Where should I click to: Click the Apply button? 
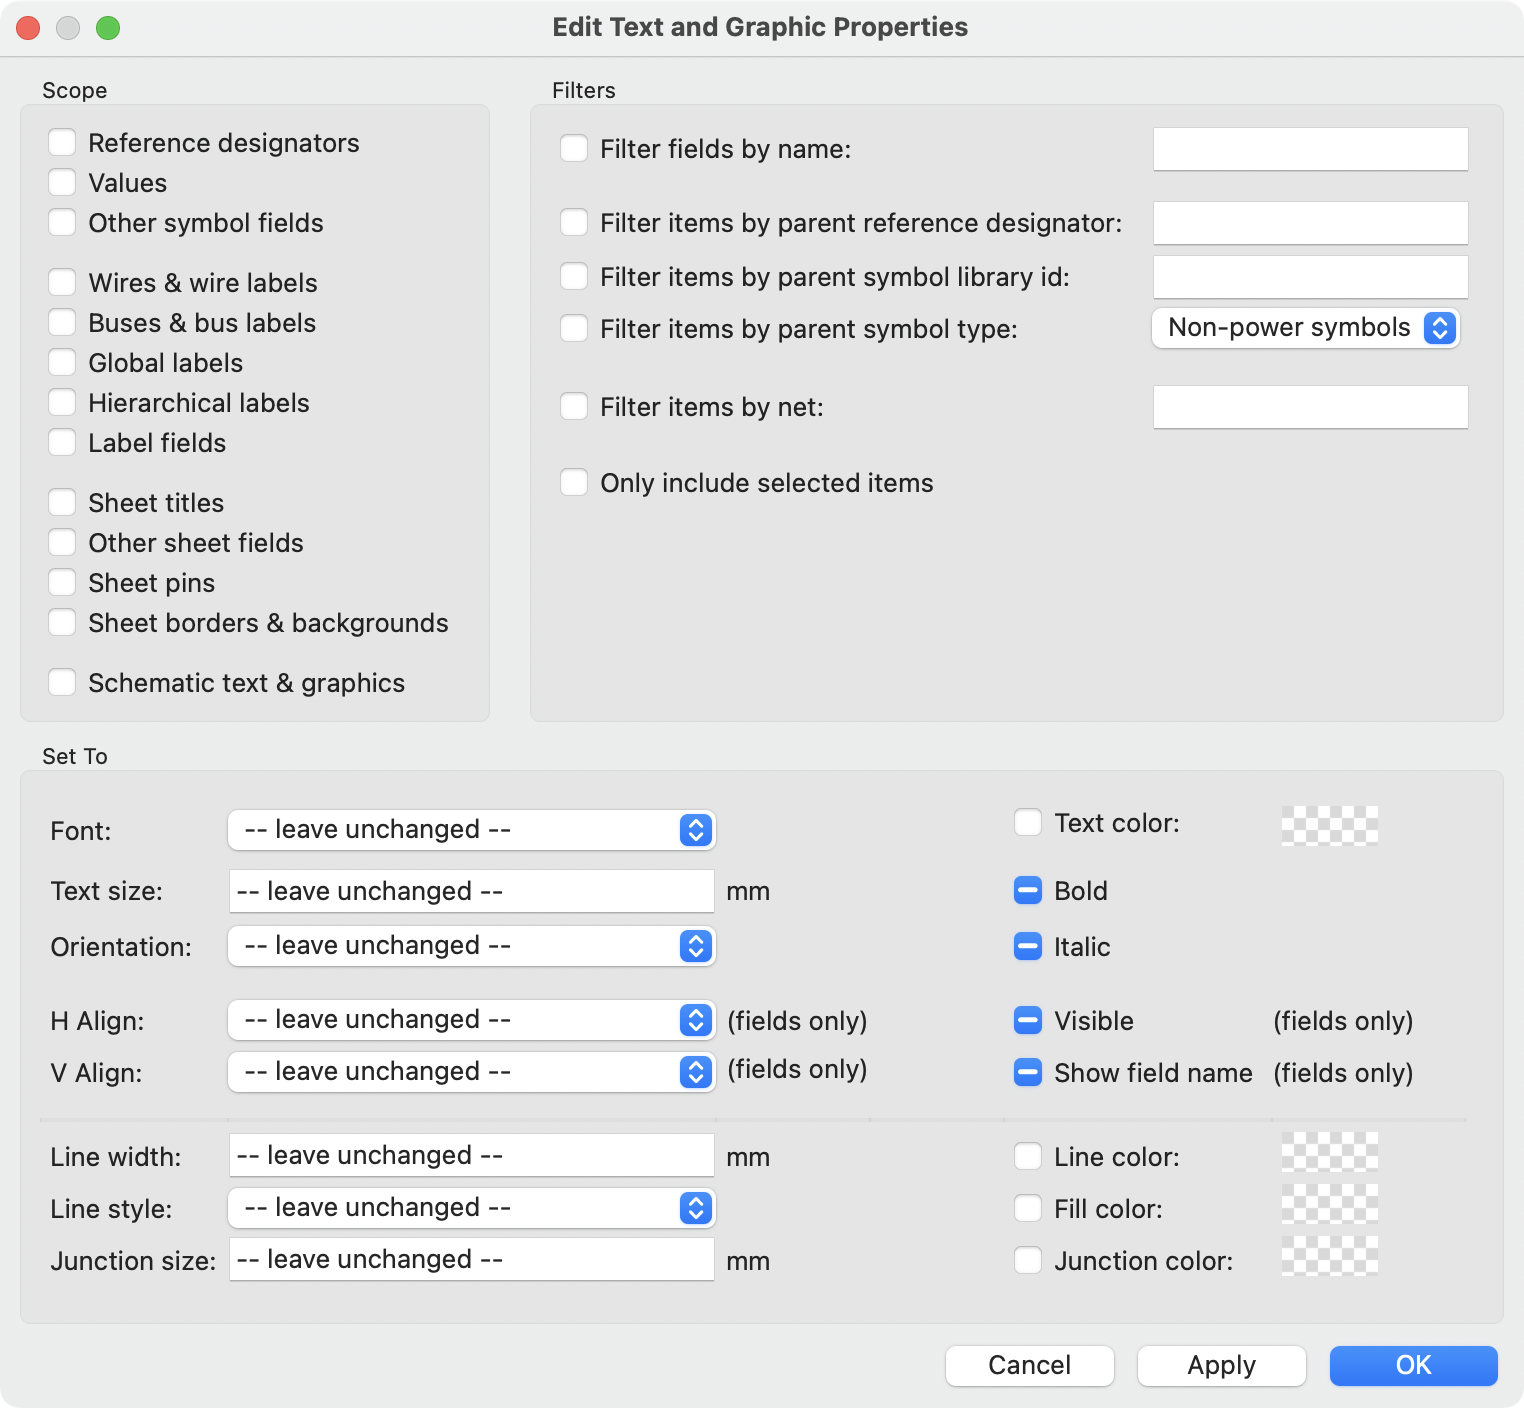(1221, 1365)
